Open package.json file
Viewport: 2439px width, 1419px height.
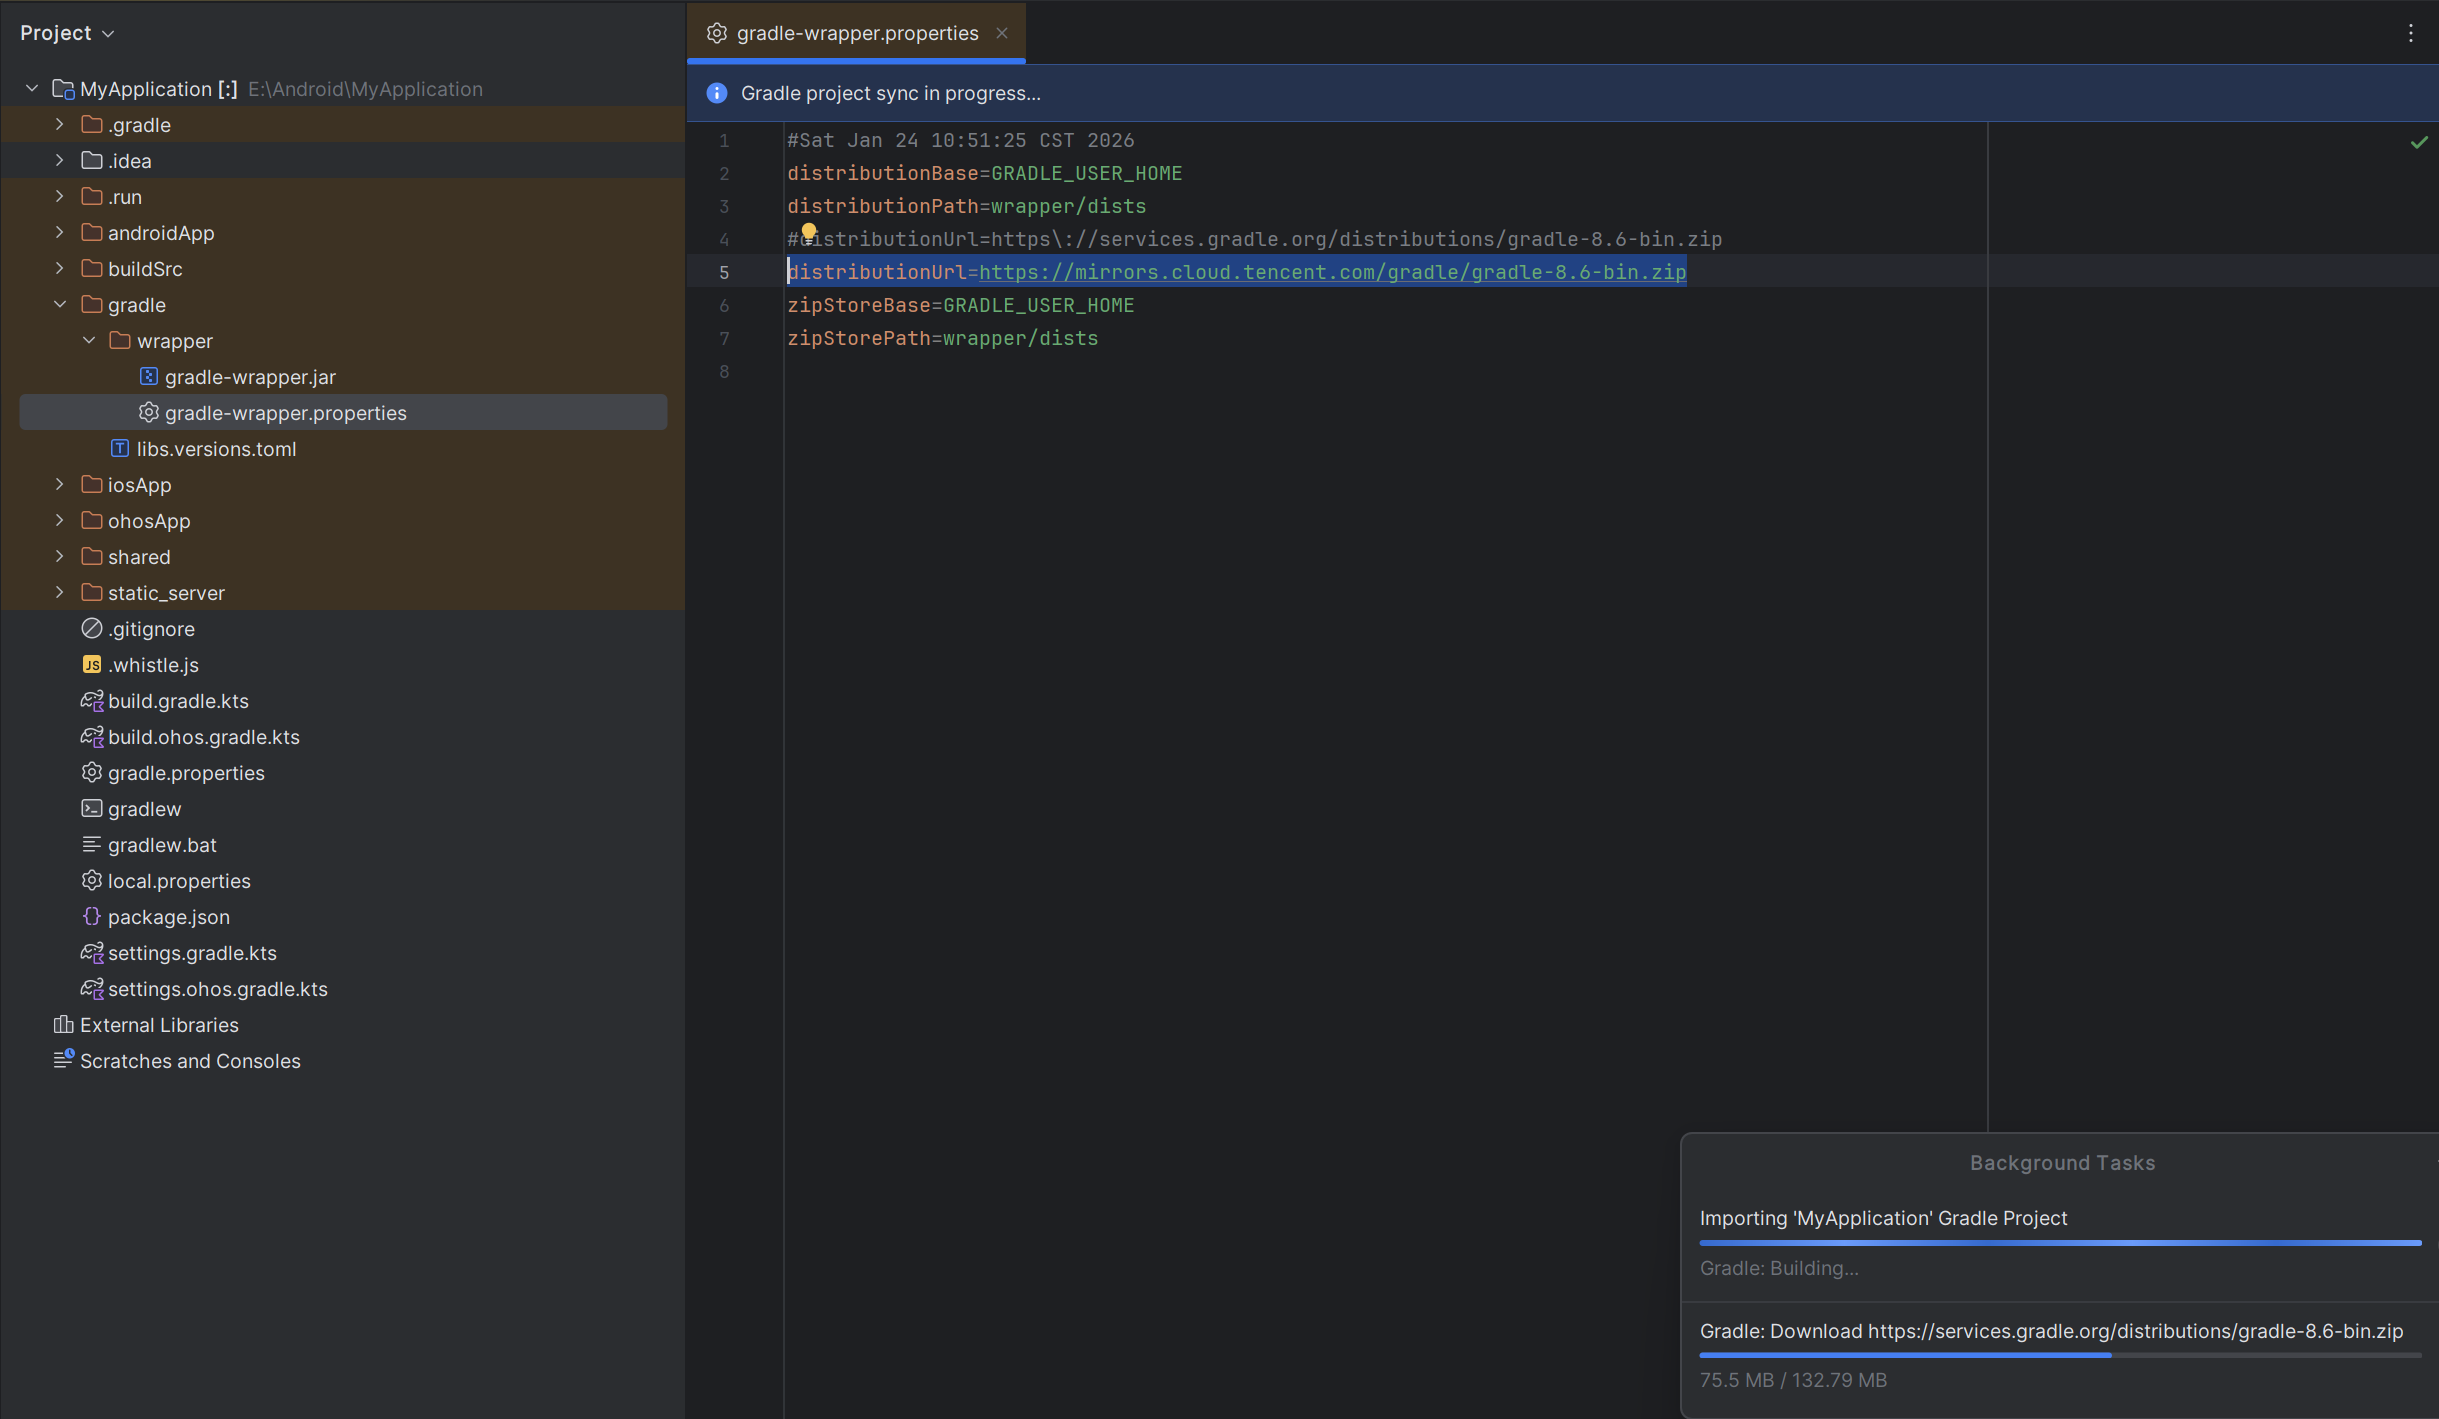click(x=168, y=917)
